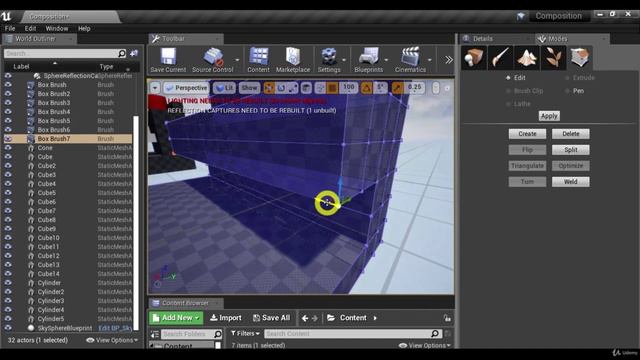Viewport: 640px width, 360px height.
Task: Toggle grid snapping icon in viewport
Action: 332,88
